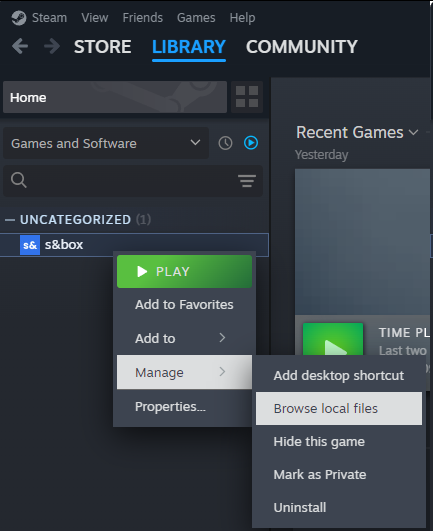Choose Add to Favorites
433x531 pixels.
185,305
